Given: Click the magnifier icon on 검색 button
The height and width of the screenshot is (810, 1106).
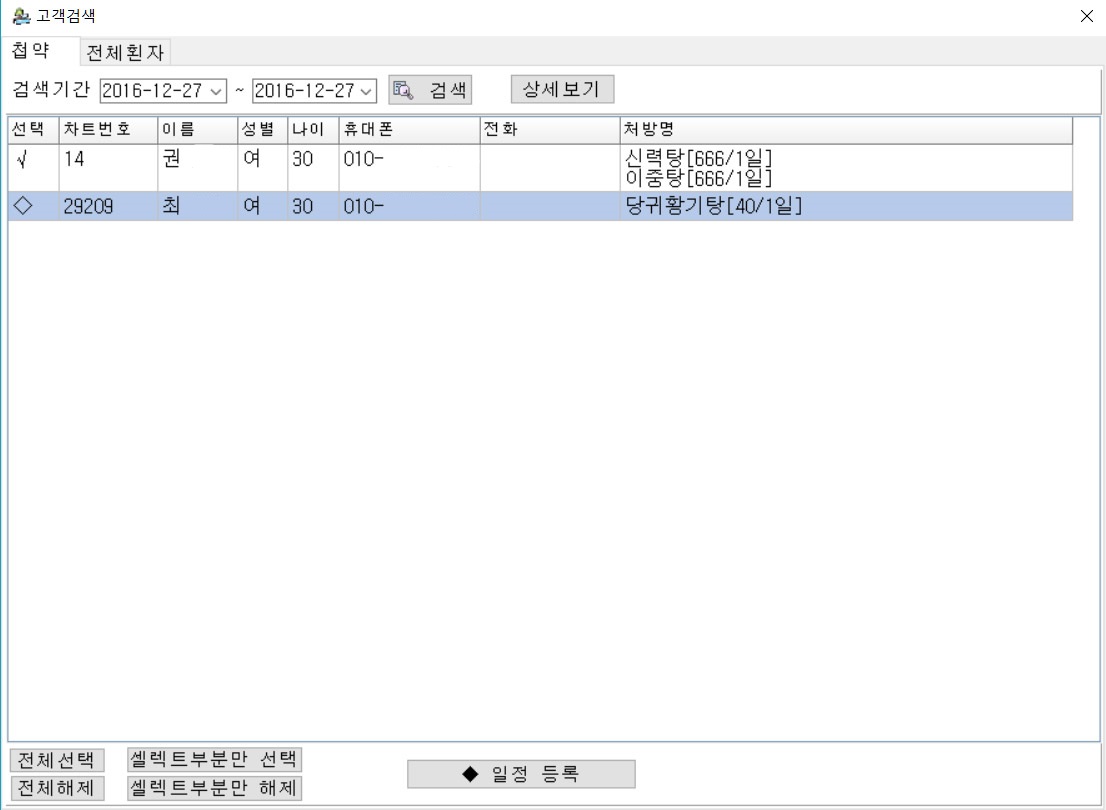Looking at the screenshot, I should pos(403,90).
